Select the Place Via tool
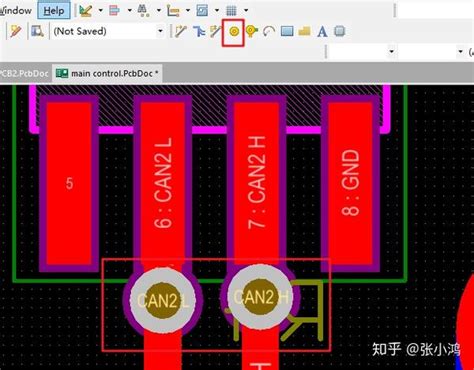 252,31
